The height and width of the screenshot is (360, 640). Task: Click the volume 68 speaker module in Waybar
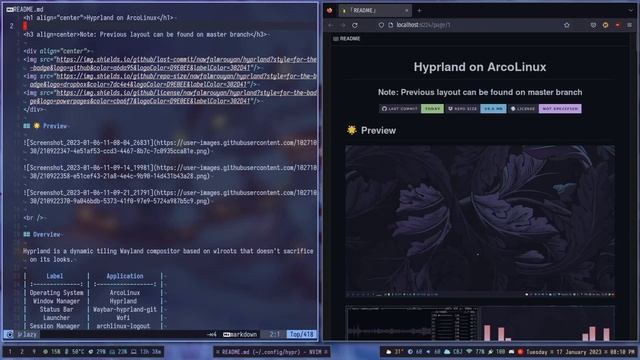[x=433, y=352]
